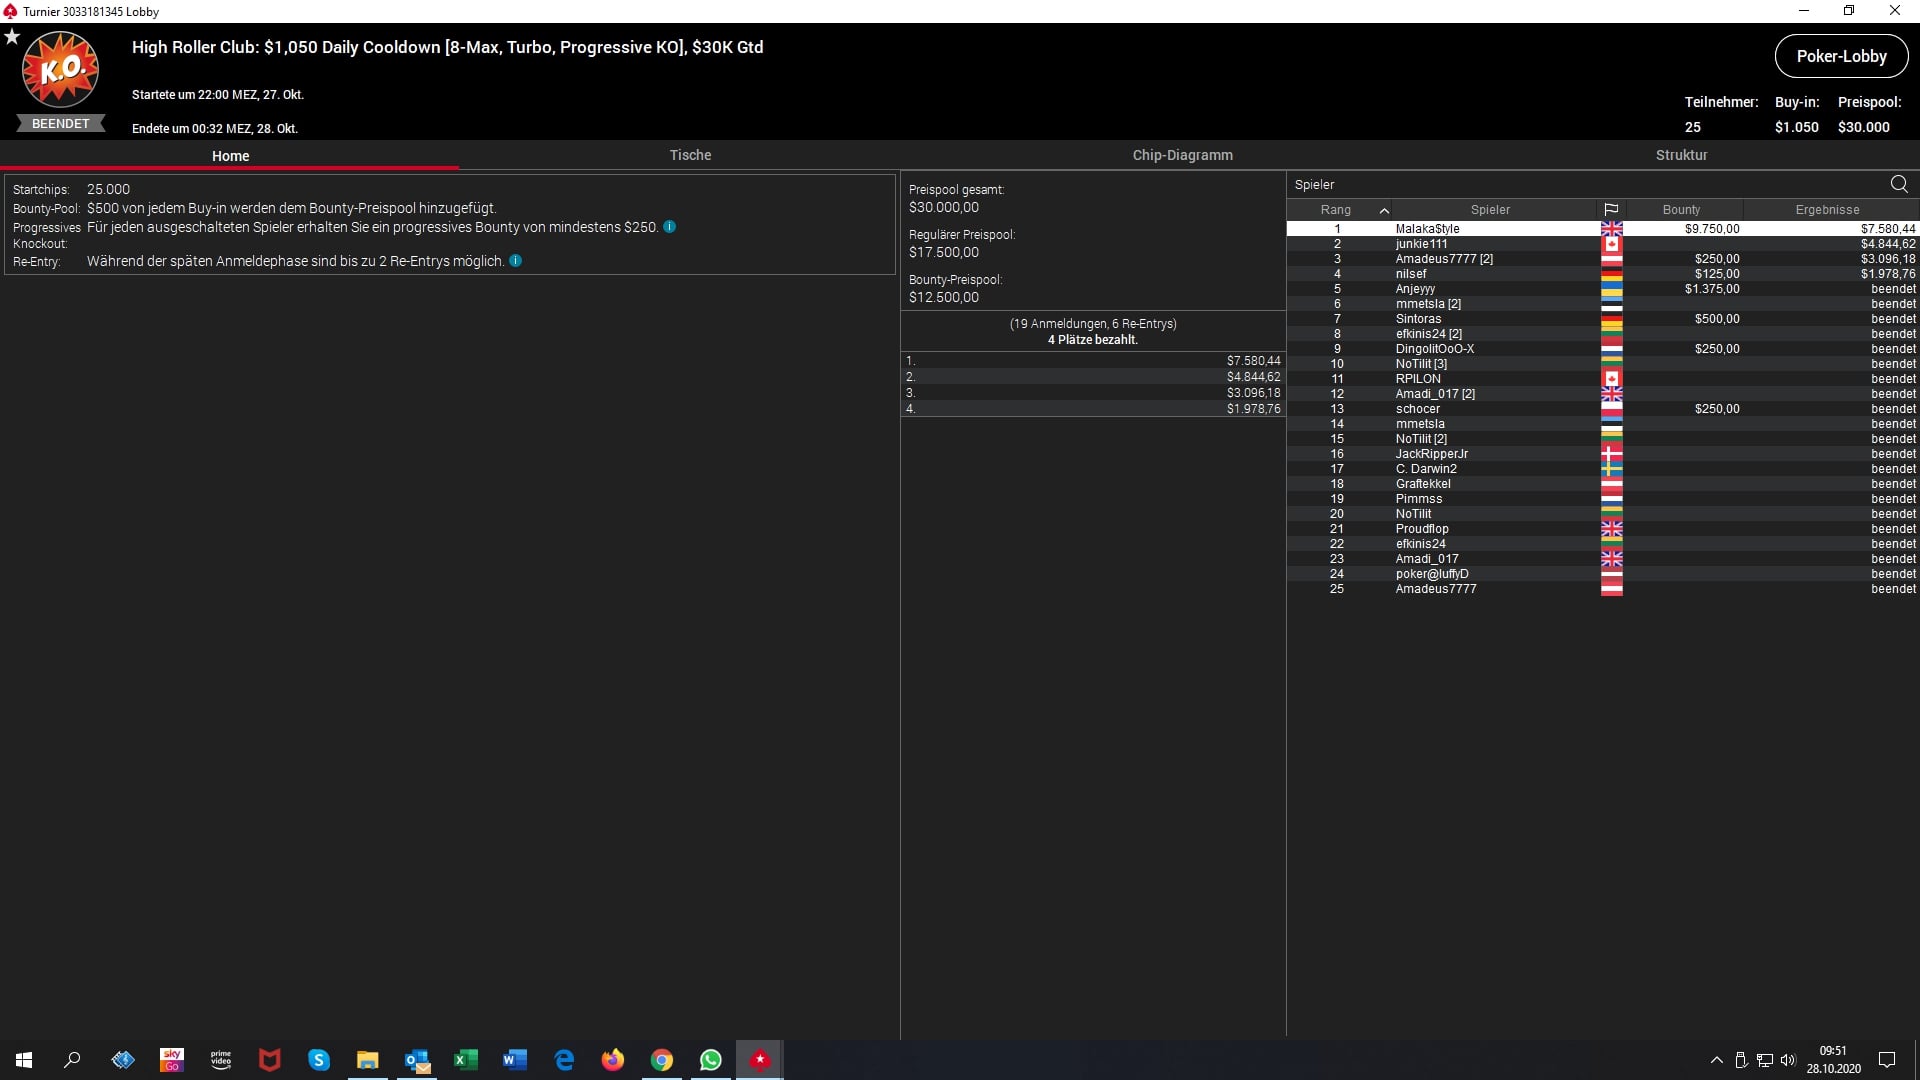This screenshot has height=1080, width=1920.
Task: Show hidden system tray icons chevron
Action: coord(1716,1060)
